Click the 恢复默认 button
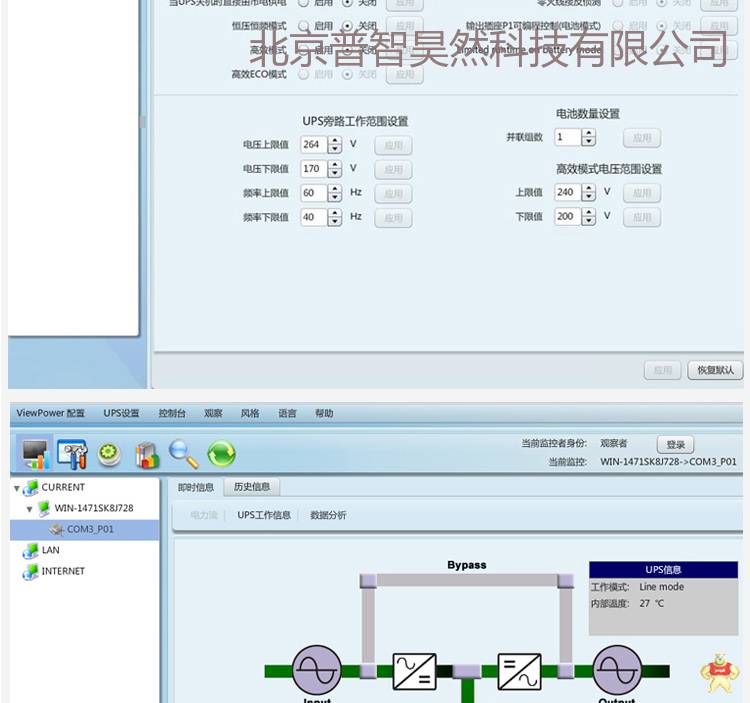Viewport: 750px width, 703px height. [x=715, y=370]
